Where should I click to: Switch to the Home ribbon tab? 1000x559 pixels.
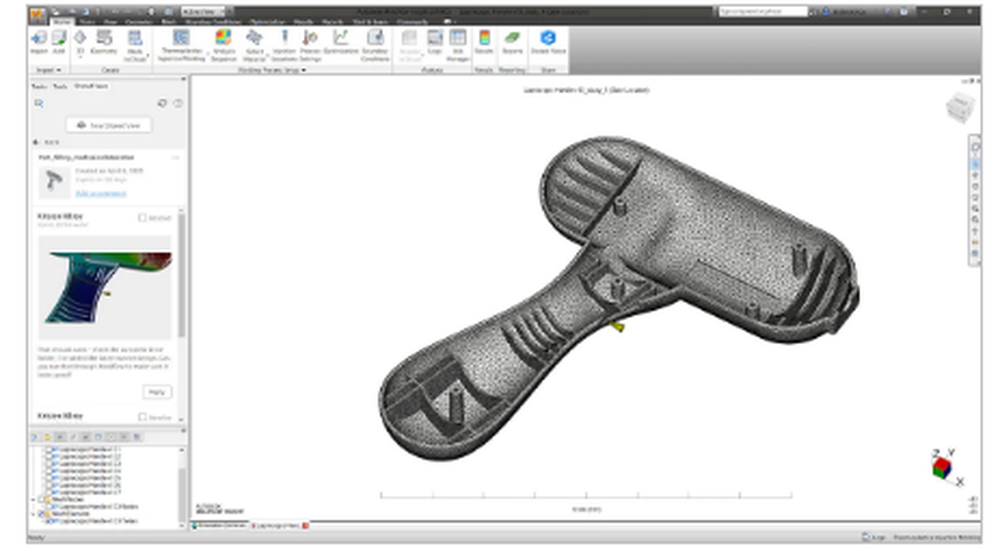[62, 22]
